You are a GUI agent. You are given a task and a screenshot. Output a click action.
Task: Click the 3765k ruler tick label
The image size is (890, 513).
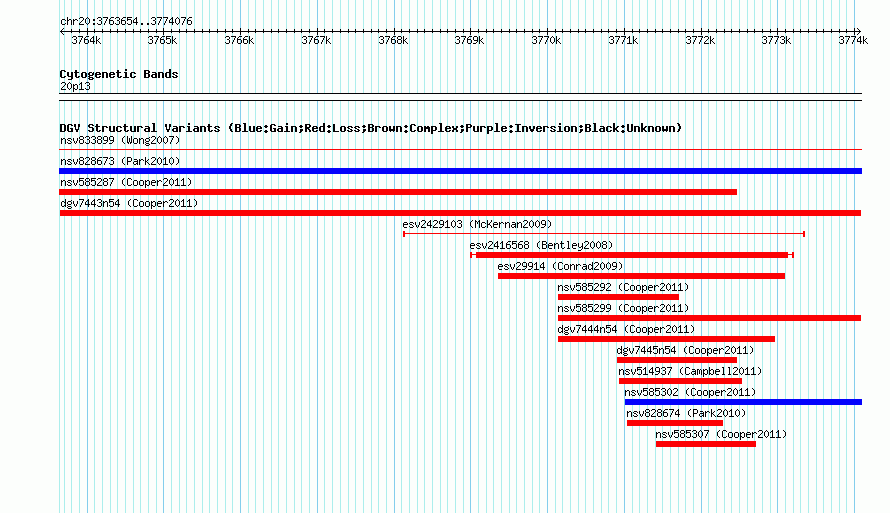pyautogui.click(x=162, y=40)
